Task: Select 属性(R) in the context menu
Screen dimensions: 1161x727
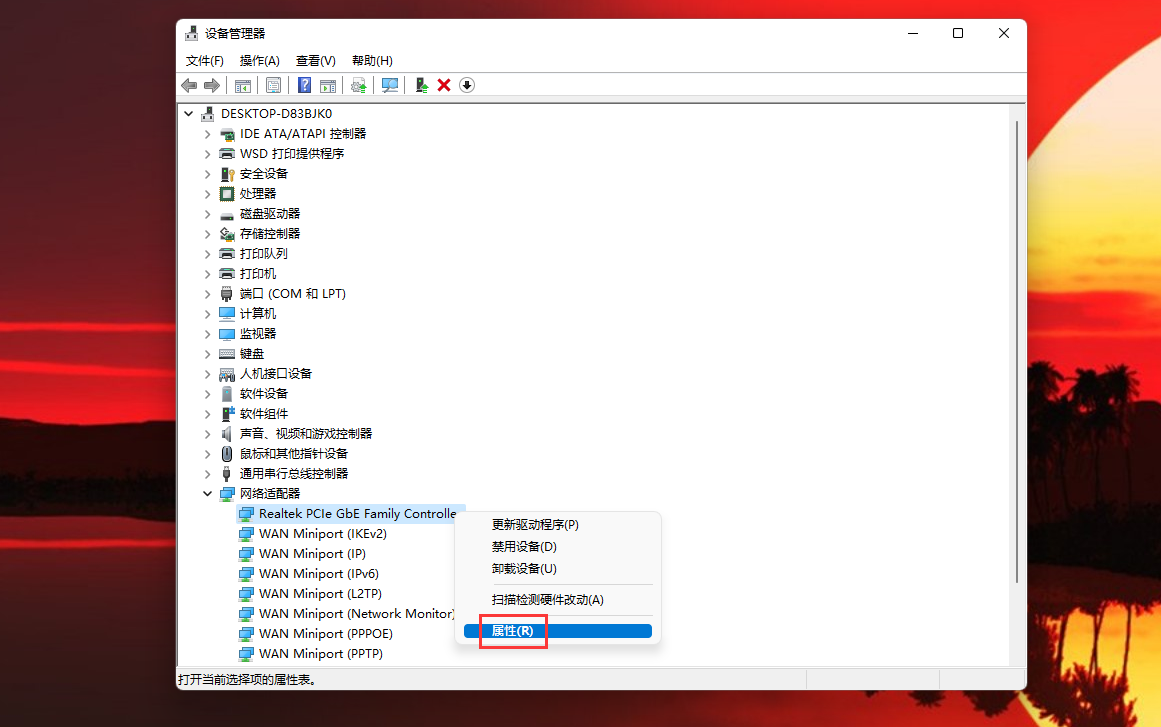Action: [512, 631]
